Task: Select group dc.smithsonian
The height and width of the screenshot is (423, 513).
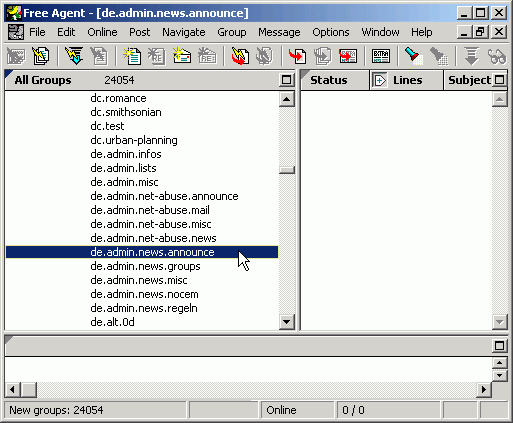Action: (x=126, y=112)
